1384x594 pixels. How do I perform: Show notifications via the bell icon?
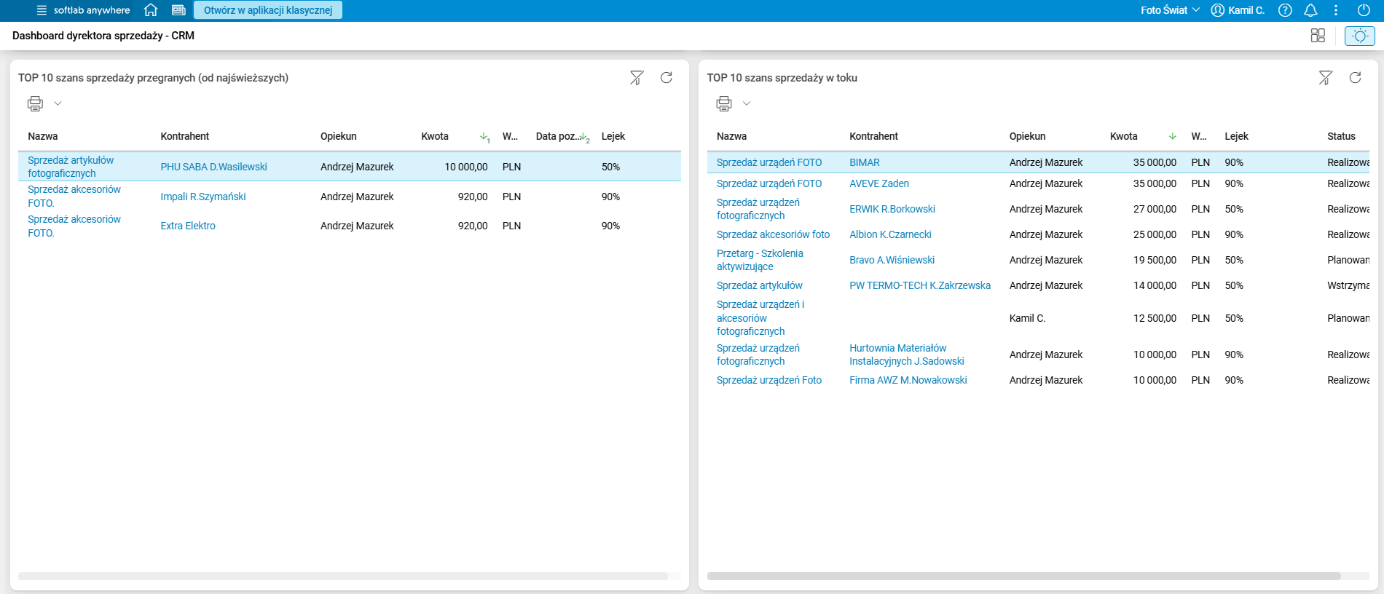[x=1311, y=10]
